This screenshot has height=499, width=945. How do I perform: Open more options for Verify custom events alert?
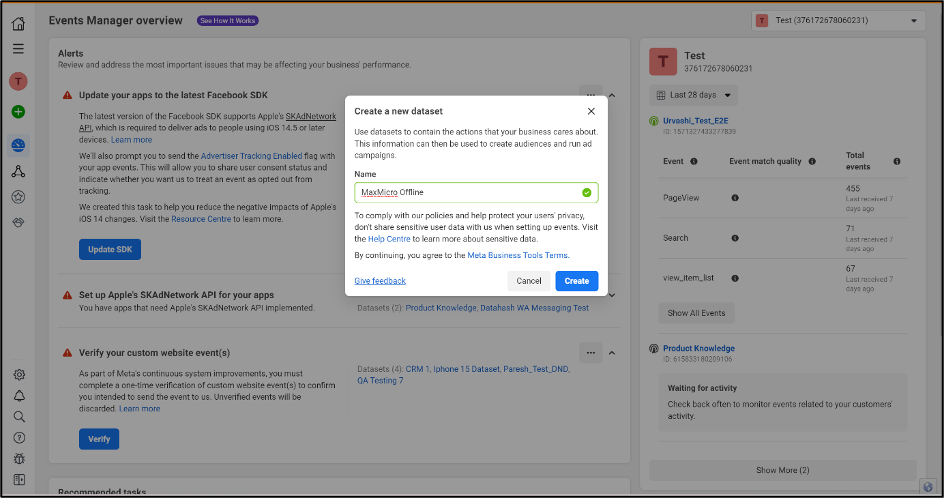[x=591, y=353]
